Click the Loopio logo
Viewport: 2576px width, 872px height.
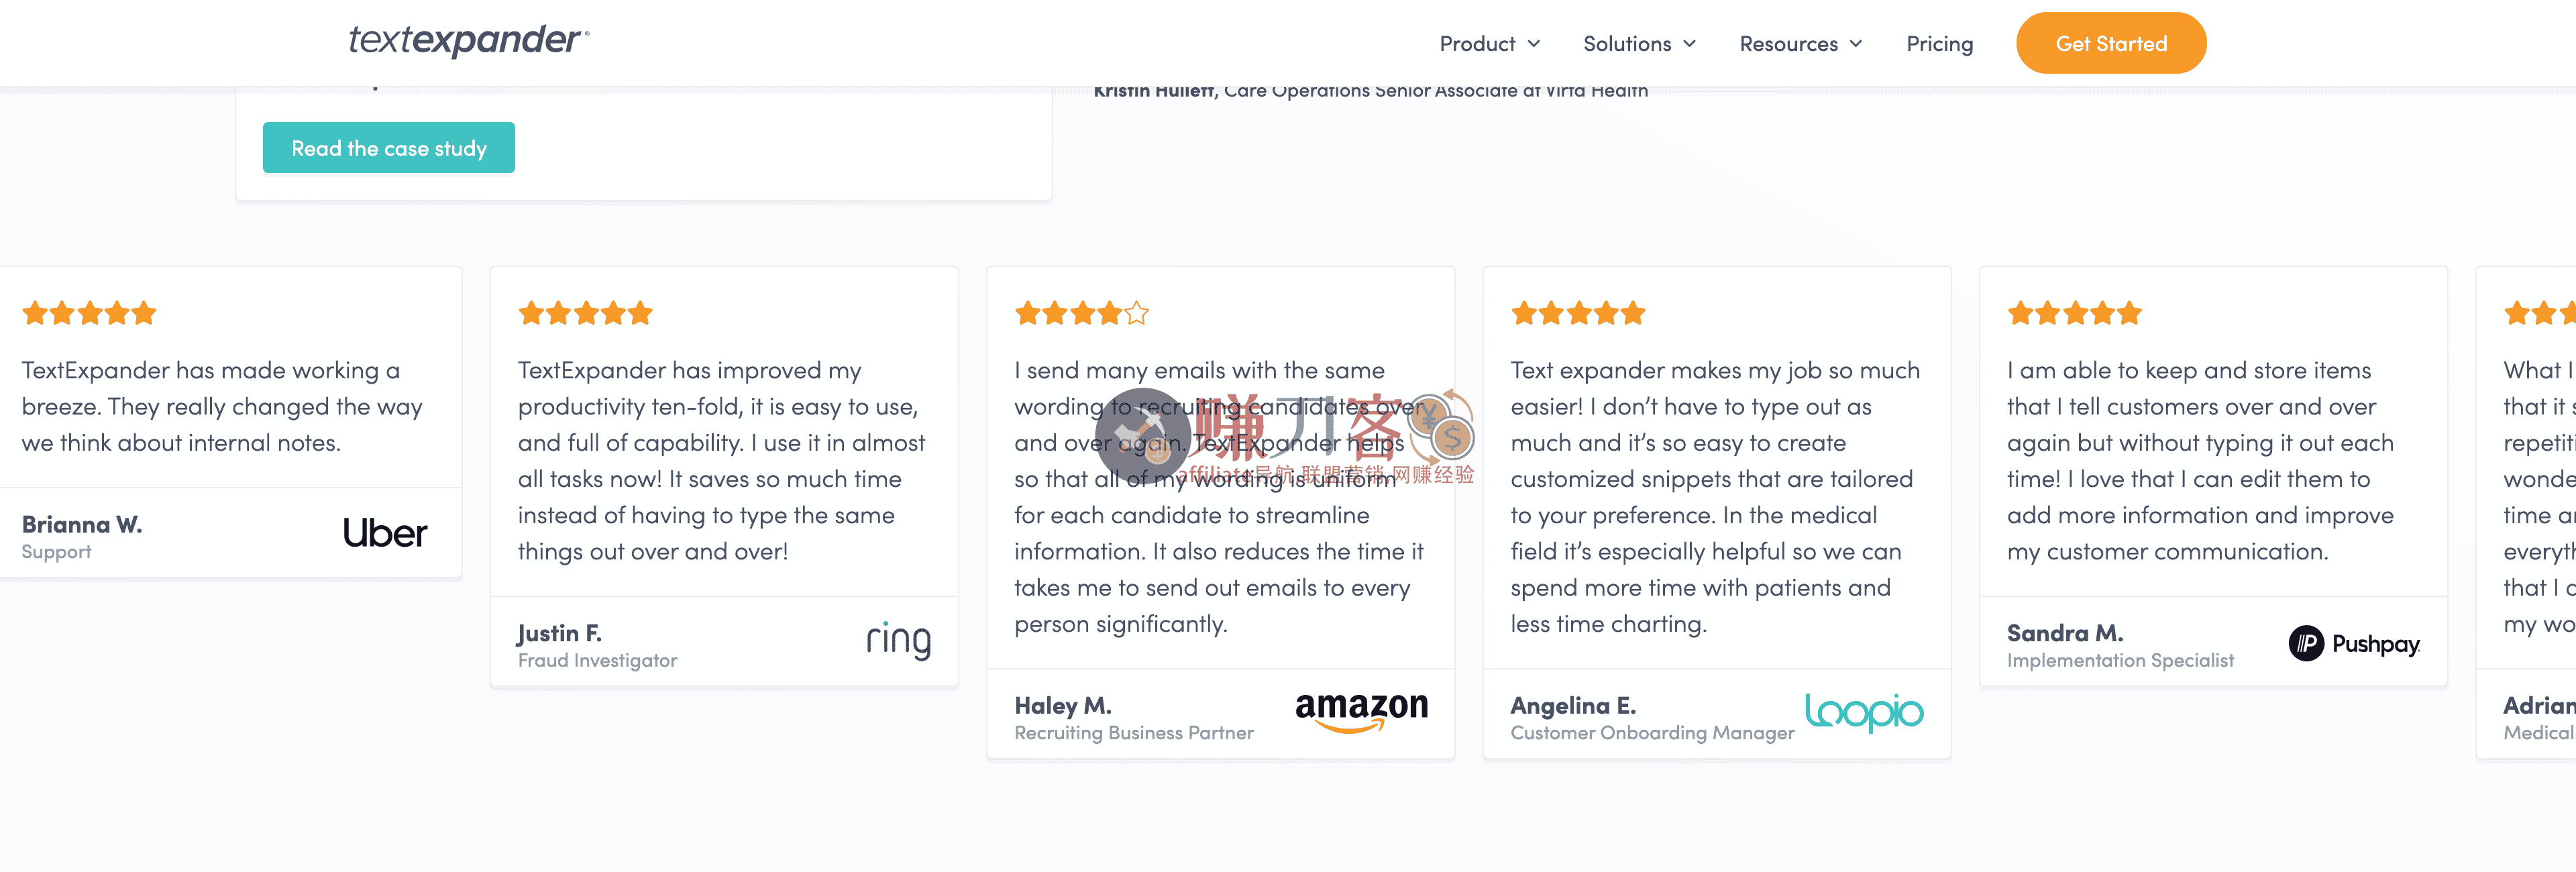click(1863, 712)
